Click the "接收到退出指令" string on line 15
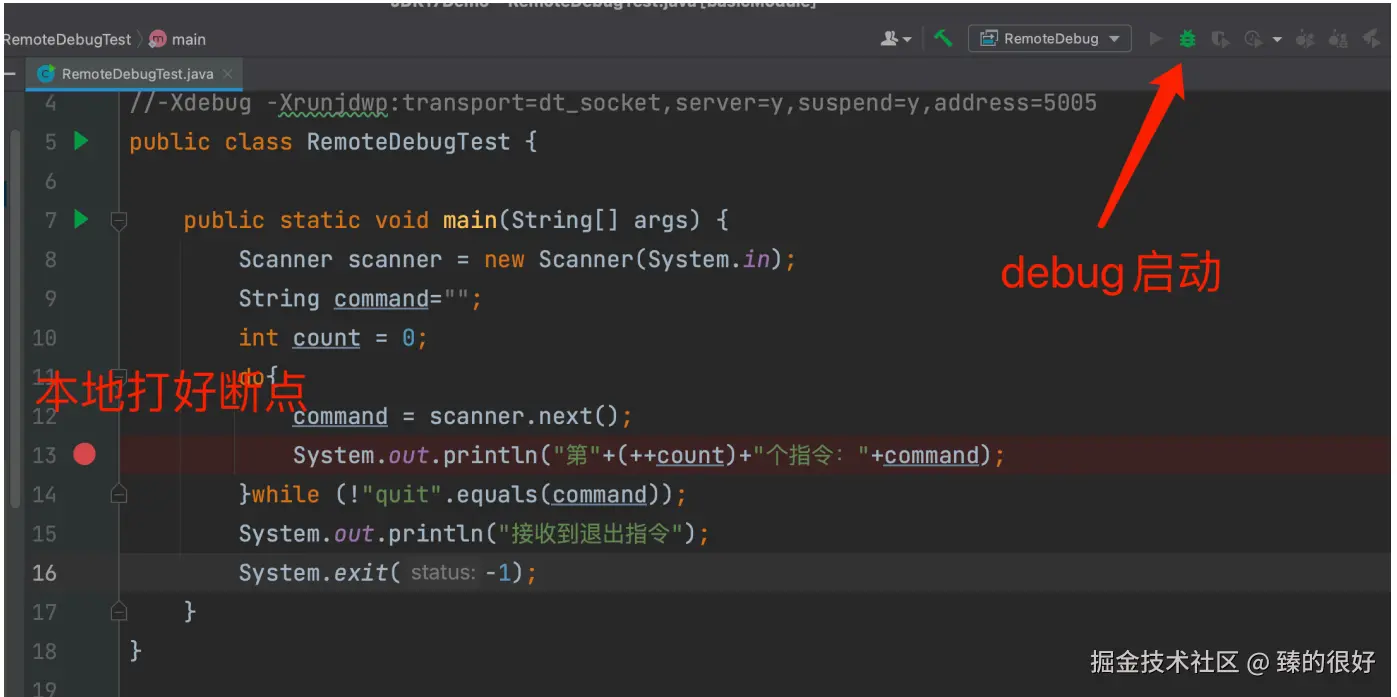This screenshot has width=1397, height=697. click(589, 533)
